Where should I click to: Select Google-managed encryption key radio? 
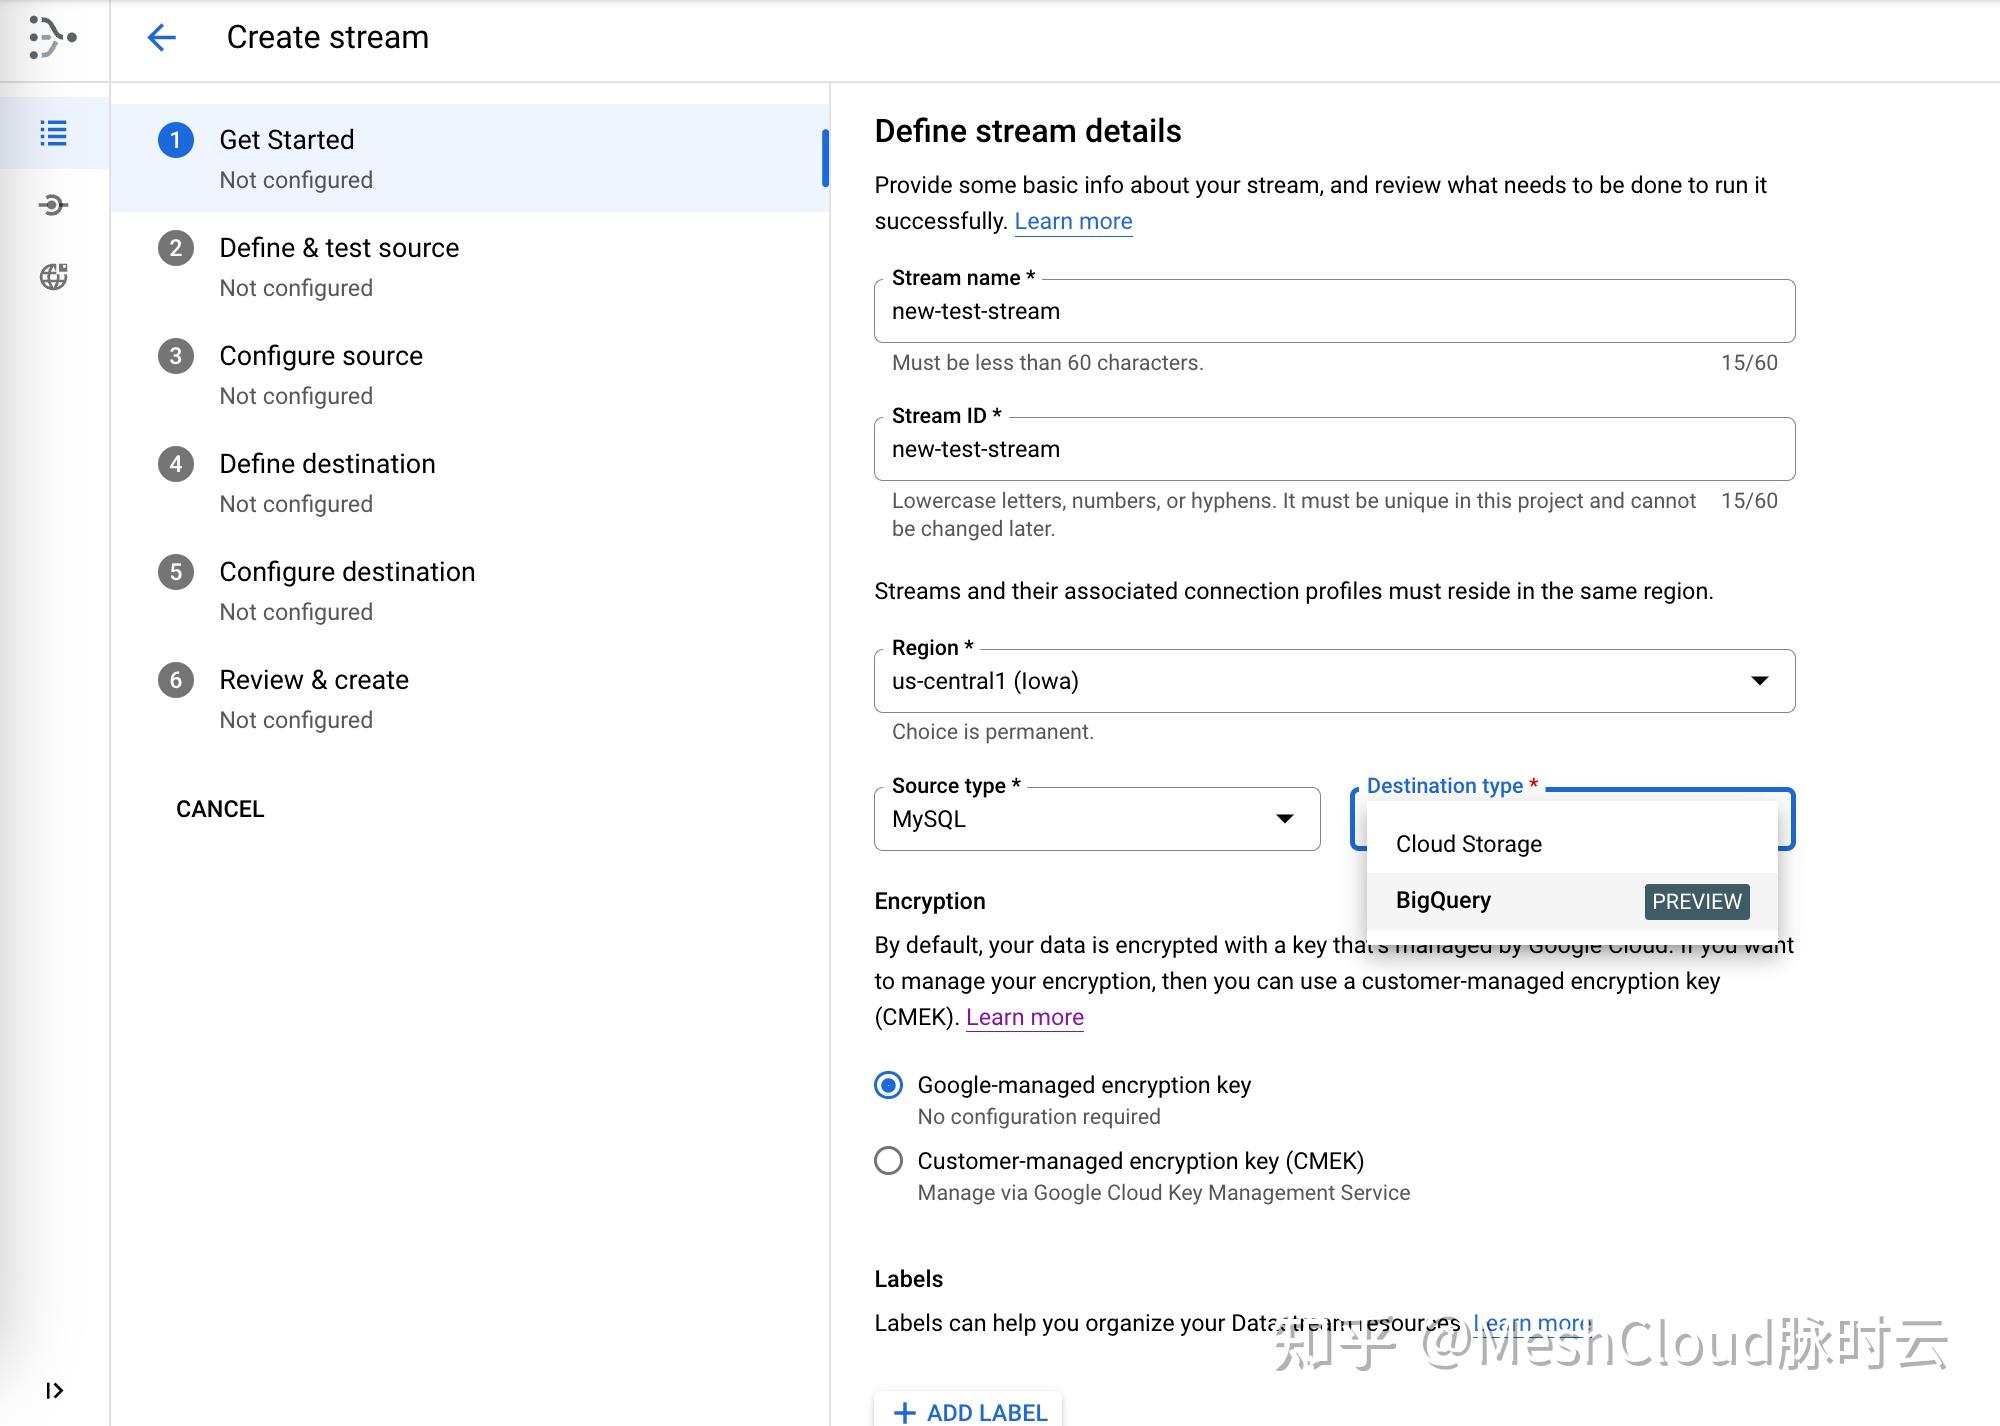pos(888,1085)
